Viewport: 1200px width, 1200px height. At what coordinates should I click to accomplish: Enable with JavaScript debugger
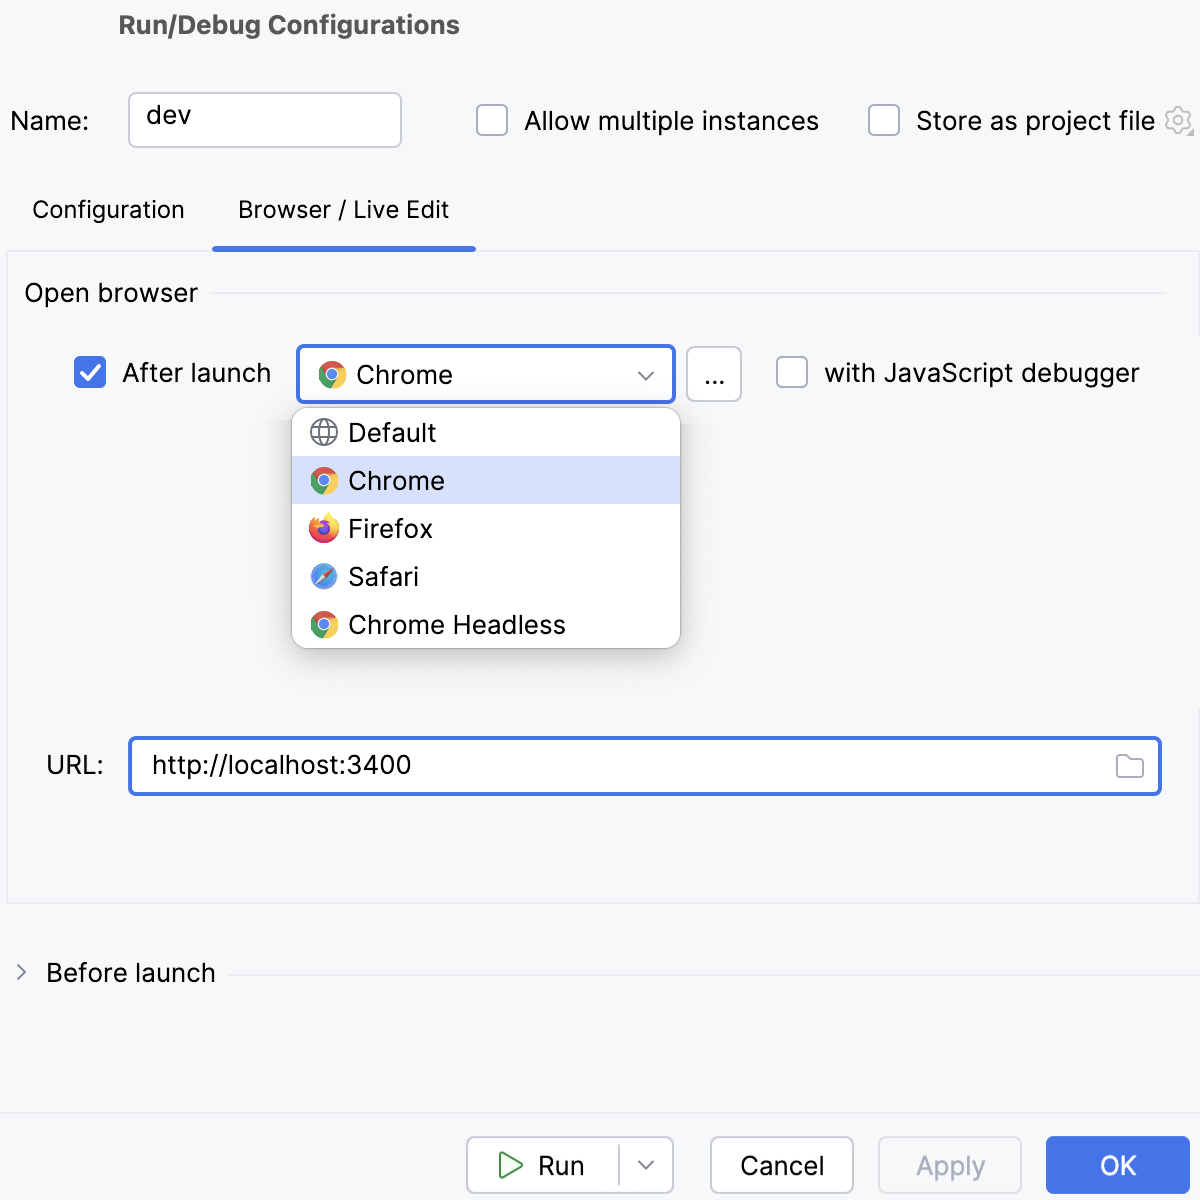[791, 372]
